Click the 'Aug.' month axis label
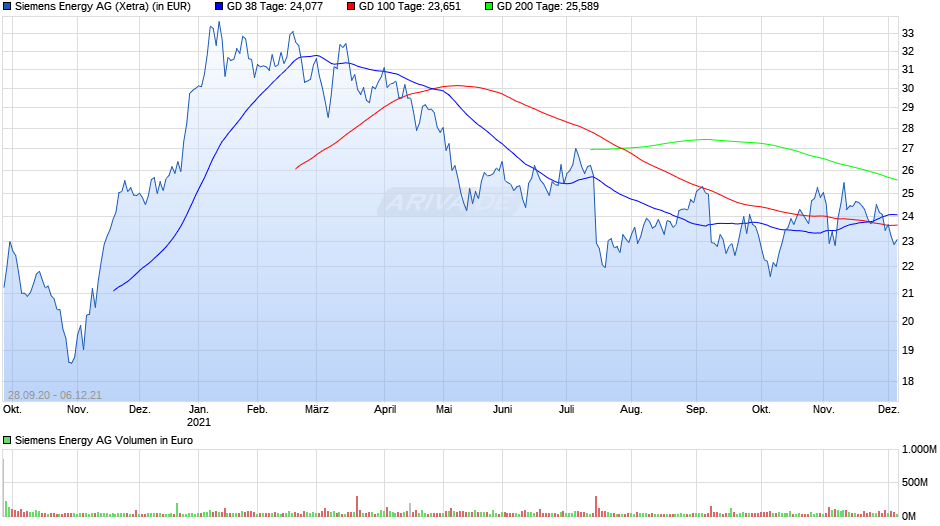 (631, 410)
